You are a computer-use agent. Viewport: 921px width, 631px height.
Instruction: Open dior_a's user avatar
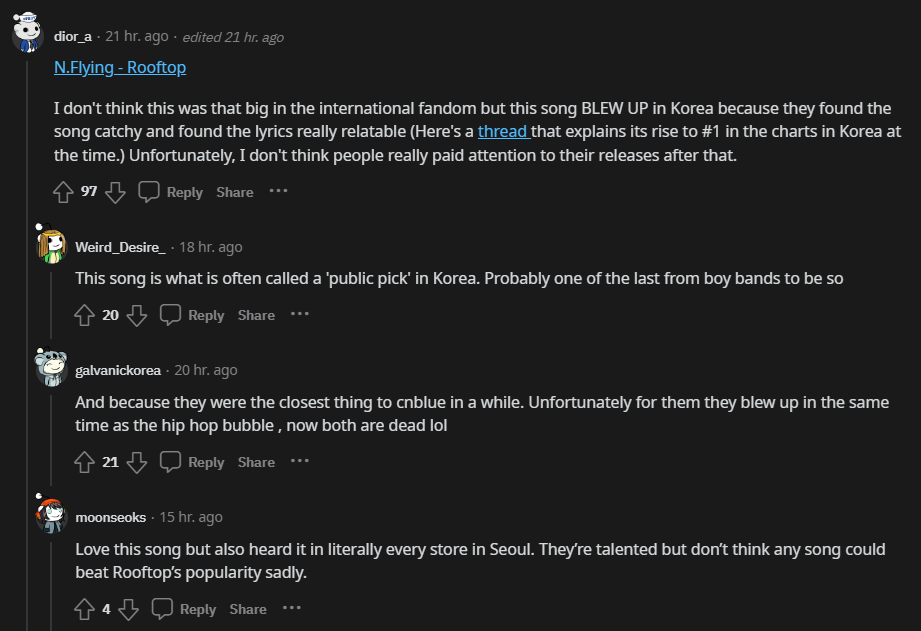point(27,35)
